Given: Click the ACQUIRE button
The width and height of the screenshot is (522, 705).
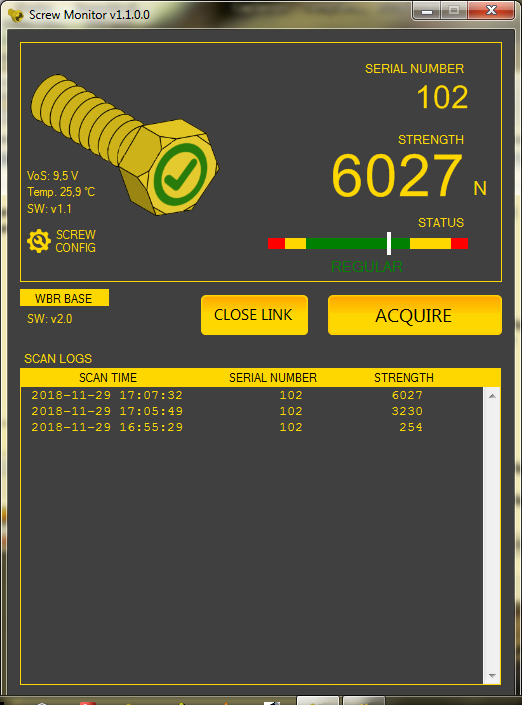Looking at the screenshot, I should (415, 315).
